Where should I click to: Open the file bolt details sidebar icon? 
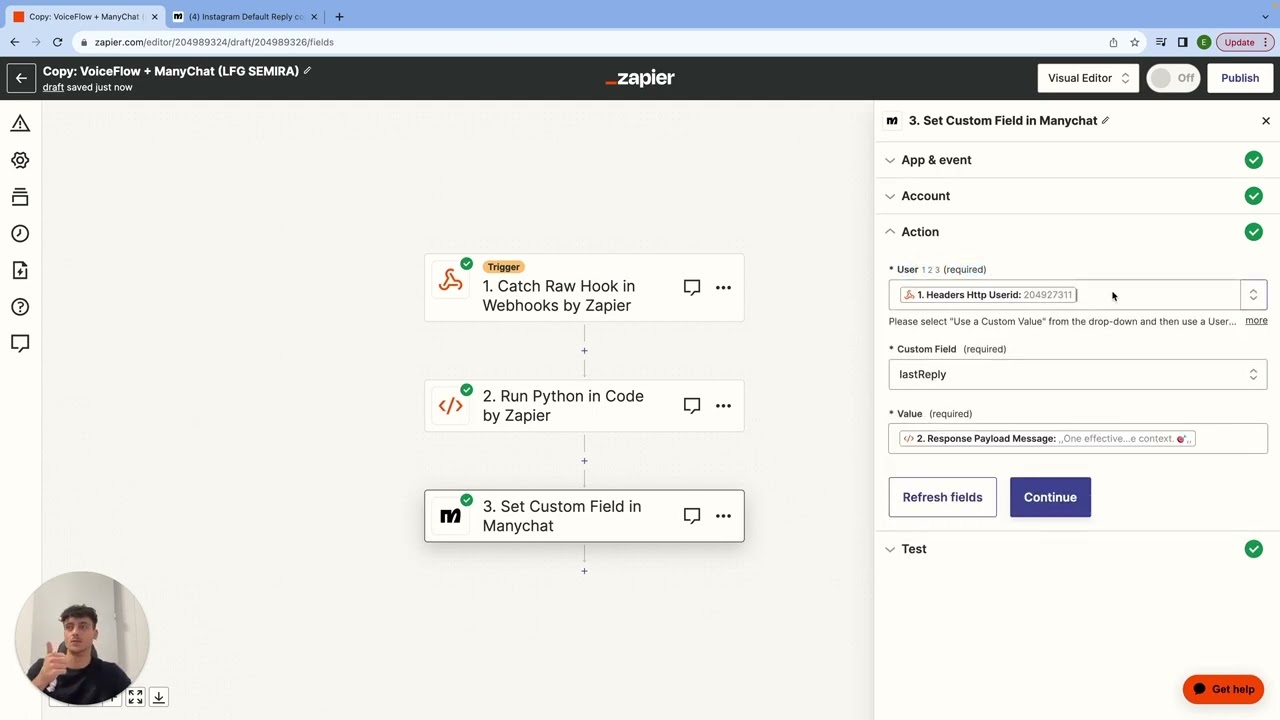click(x=20, y=270)
